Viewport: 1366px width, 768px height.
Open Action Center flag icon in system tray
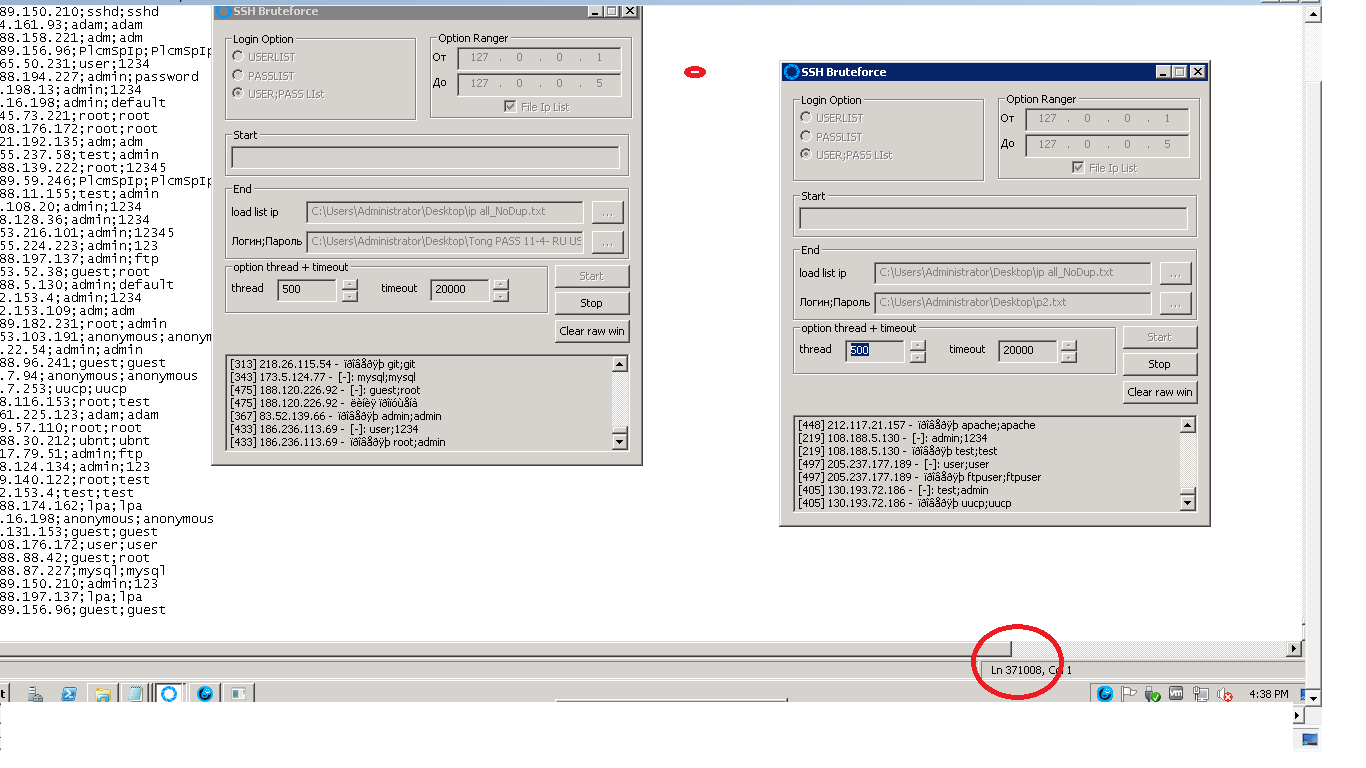pos(1130,694)
